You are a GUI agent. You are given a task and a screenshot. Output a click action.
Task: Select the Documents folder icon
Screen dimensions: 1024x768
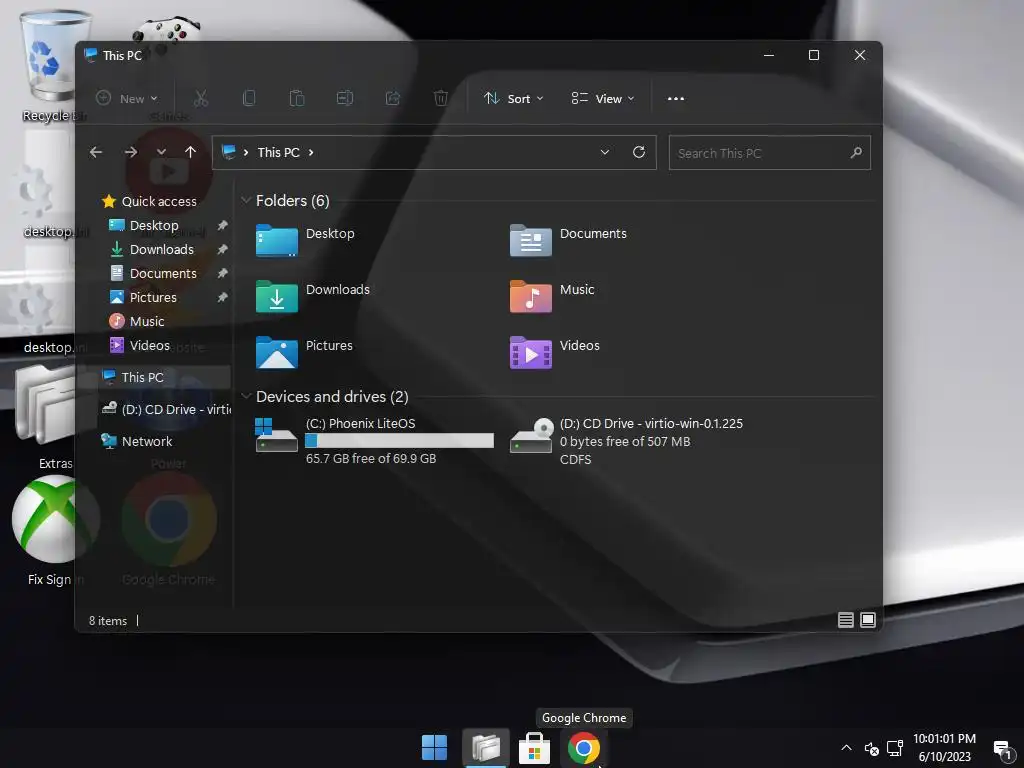click(x=530, y=240)
